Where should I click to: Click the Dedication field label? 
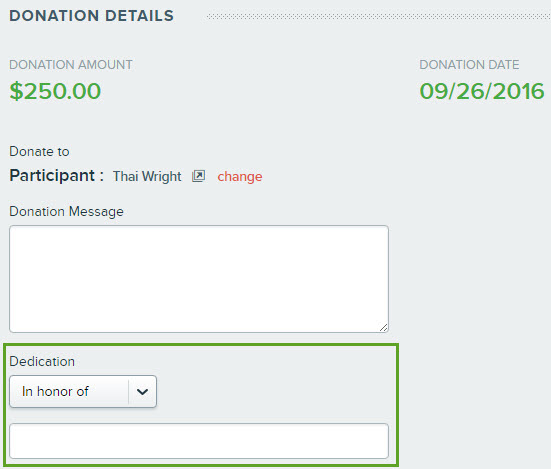(x=42, y=361)
